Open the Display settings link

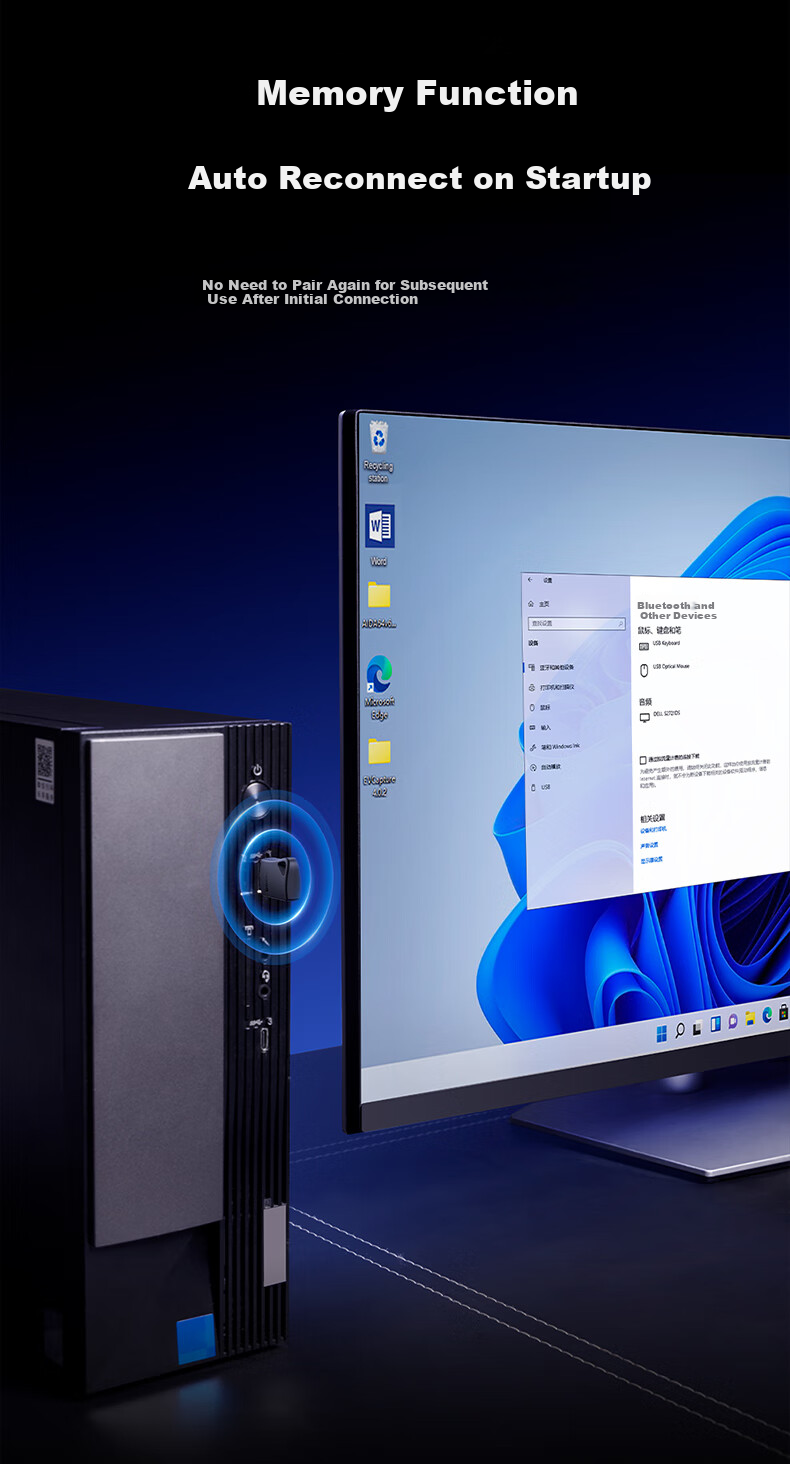651,859
